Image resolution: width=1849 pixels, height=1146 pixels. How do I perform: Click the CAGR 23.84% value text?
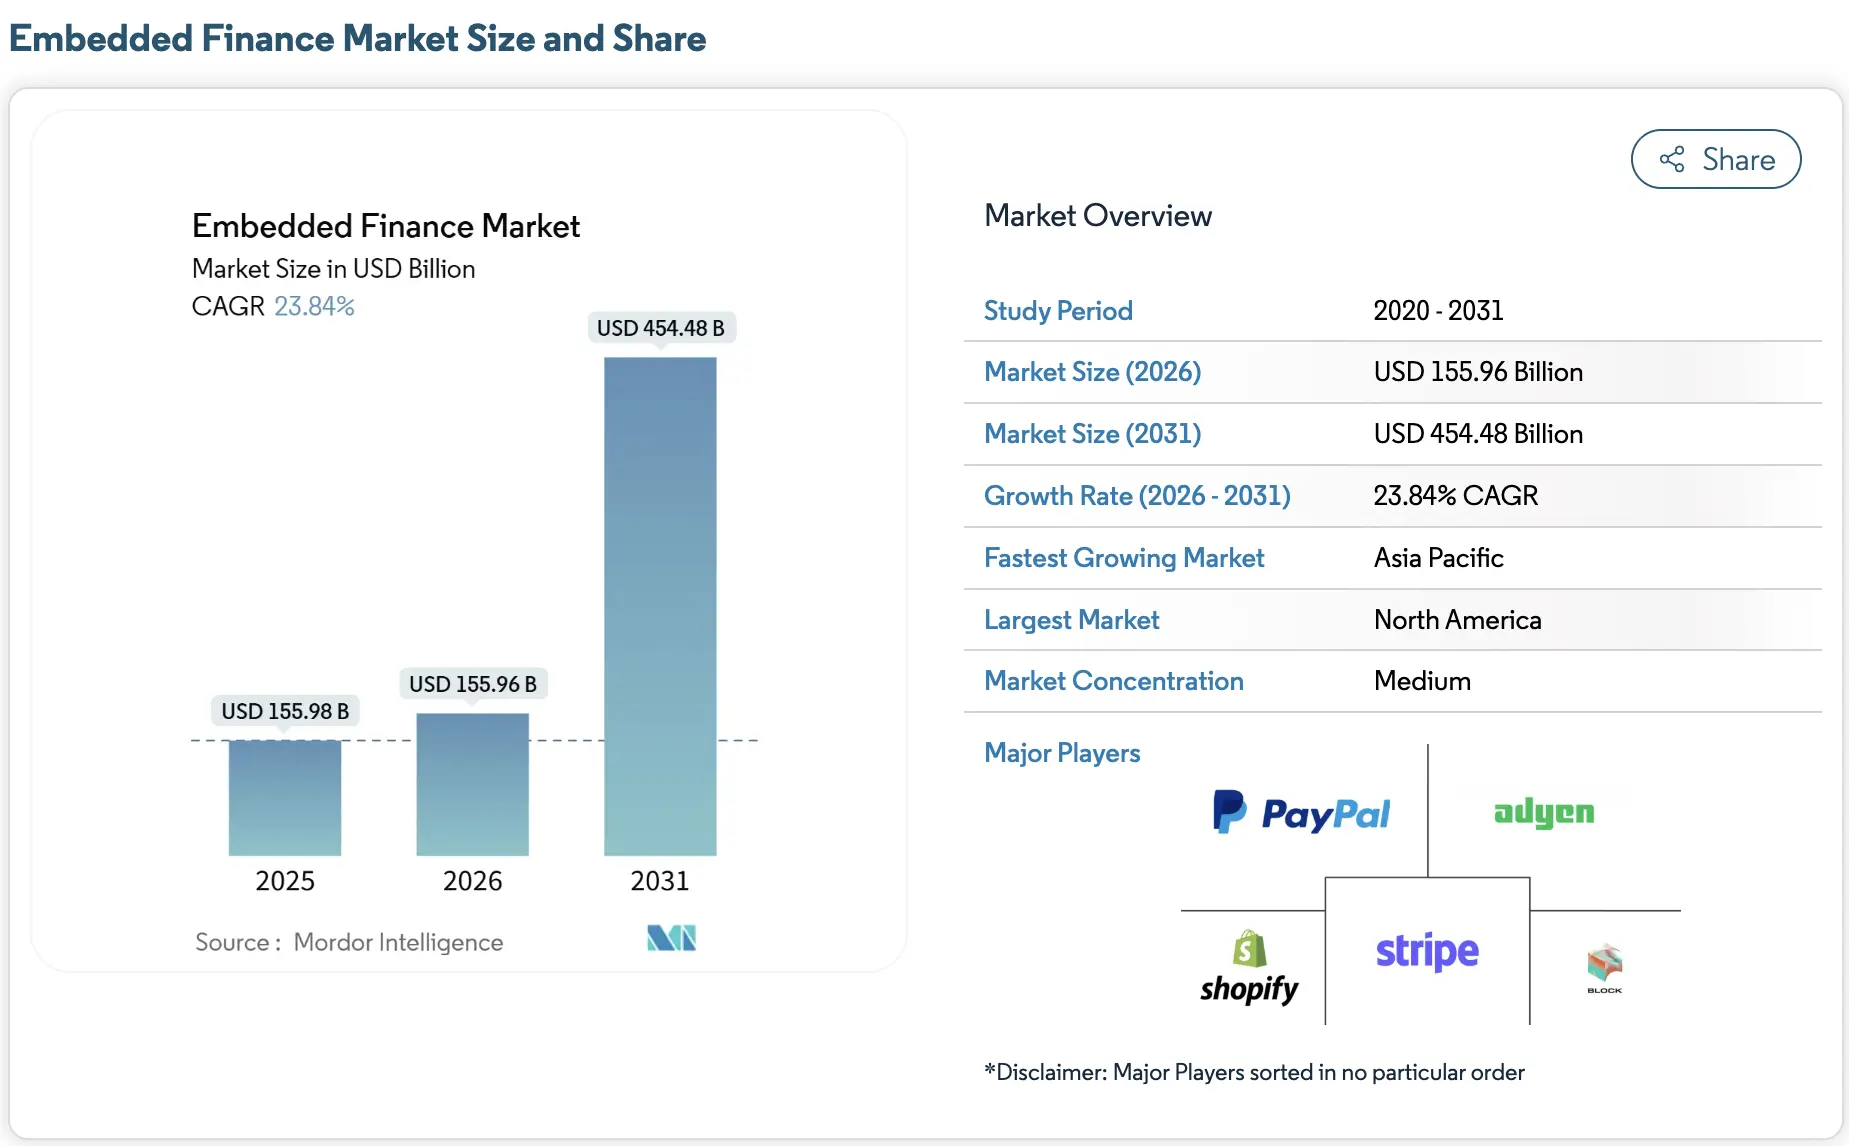pos(313,306)
